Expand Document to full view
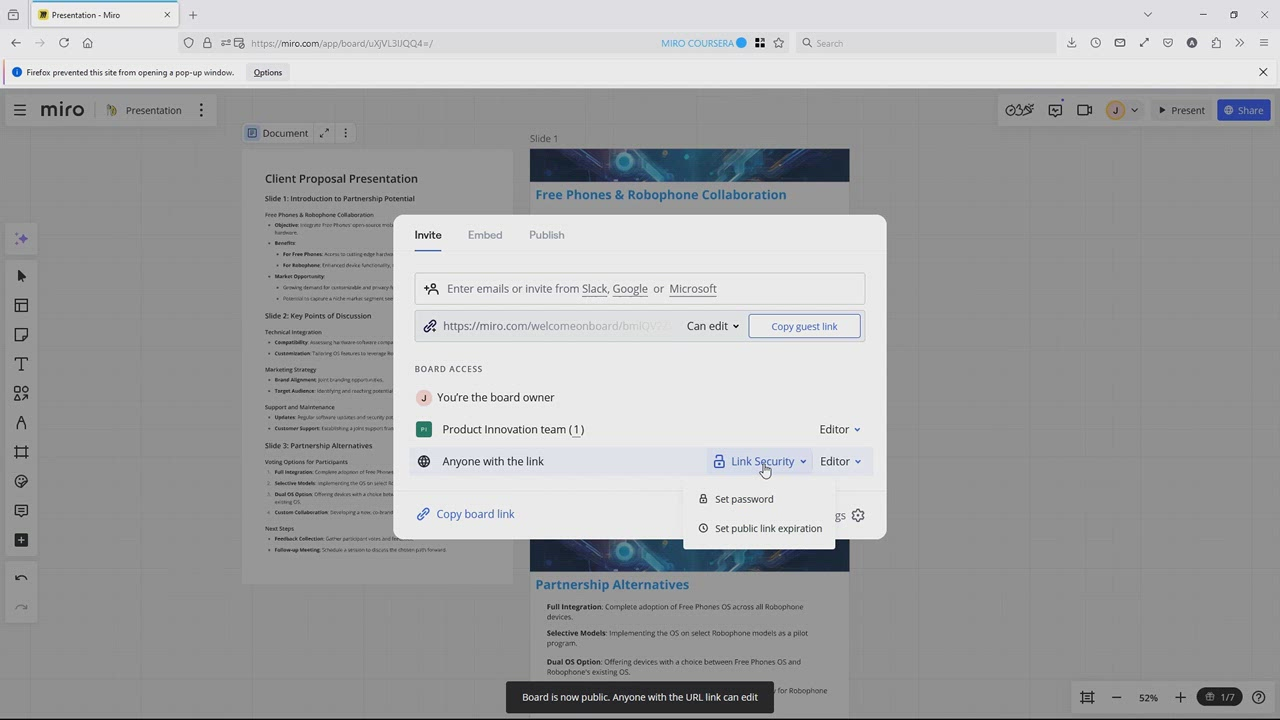The image size is (1280, 720). point(324,133)
